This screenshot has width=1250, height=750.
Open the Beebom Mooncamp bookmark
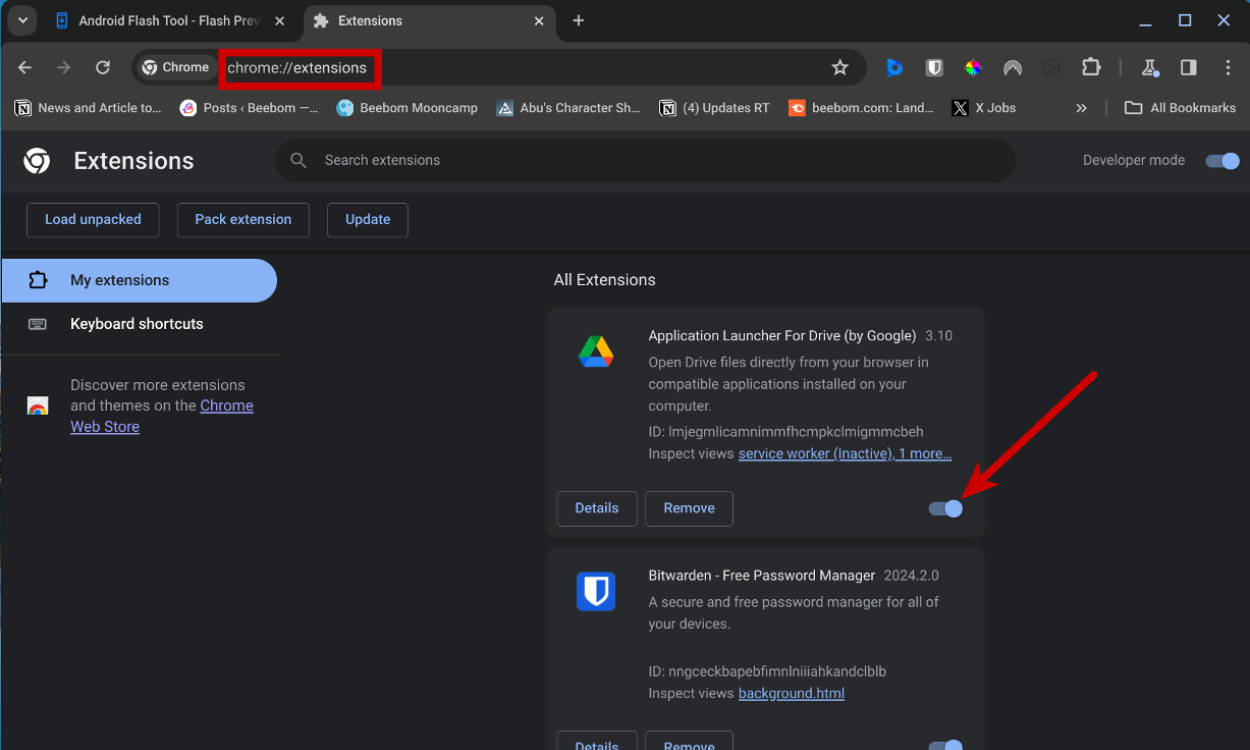407,107
